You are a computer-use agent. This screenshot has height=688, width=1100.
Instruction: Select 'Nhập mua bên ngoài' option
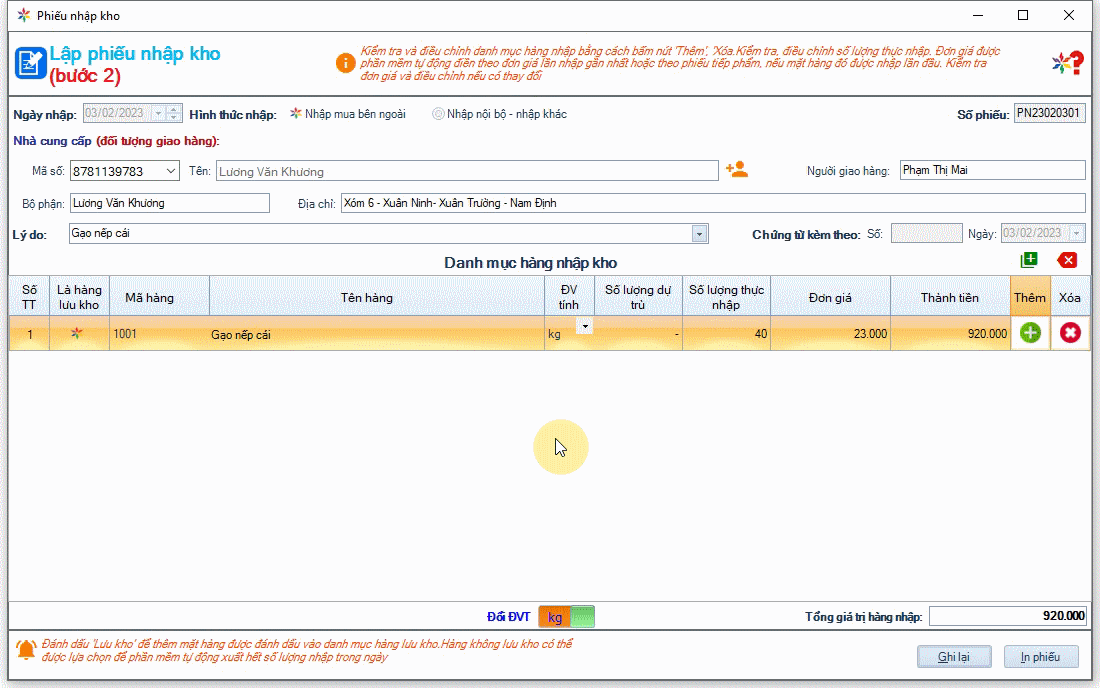point(296,114)
